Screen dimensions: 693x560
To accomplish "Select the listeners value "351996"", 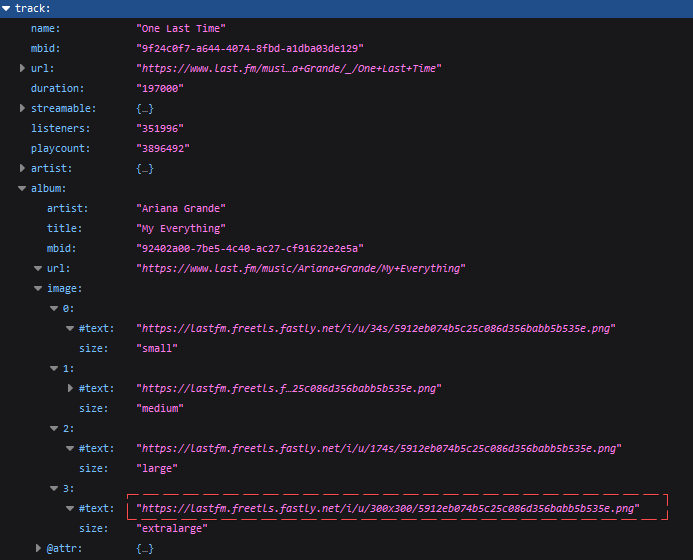I will 160,128.
